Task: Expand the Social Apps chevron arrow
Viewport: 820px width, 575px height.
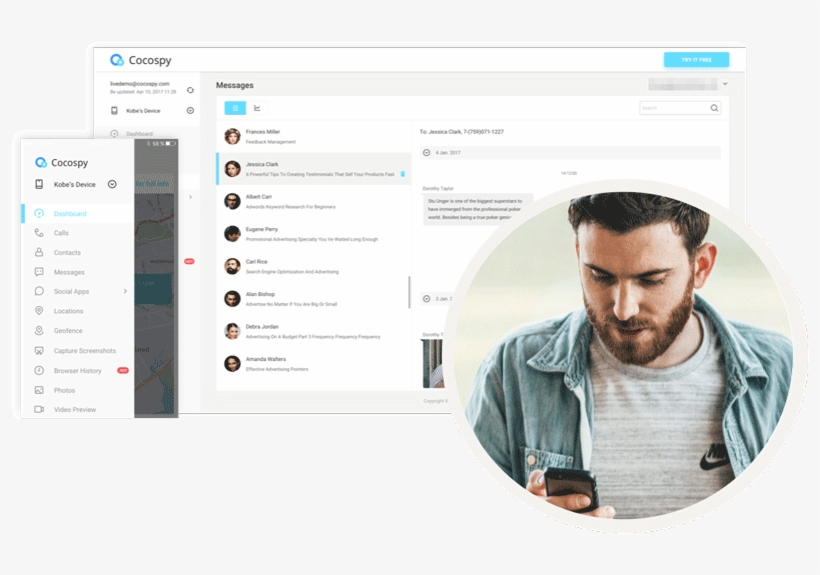Action: point(125,291)
